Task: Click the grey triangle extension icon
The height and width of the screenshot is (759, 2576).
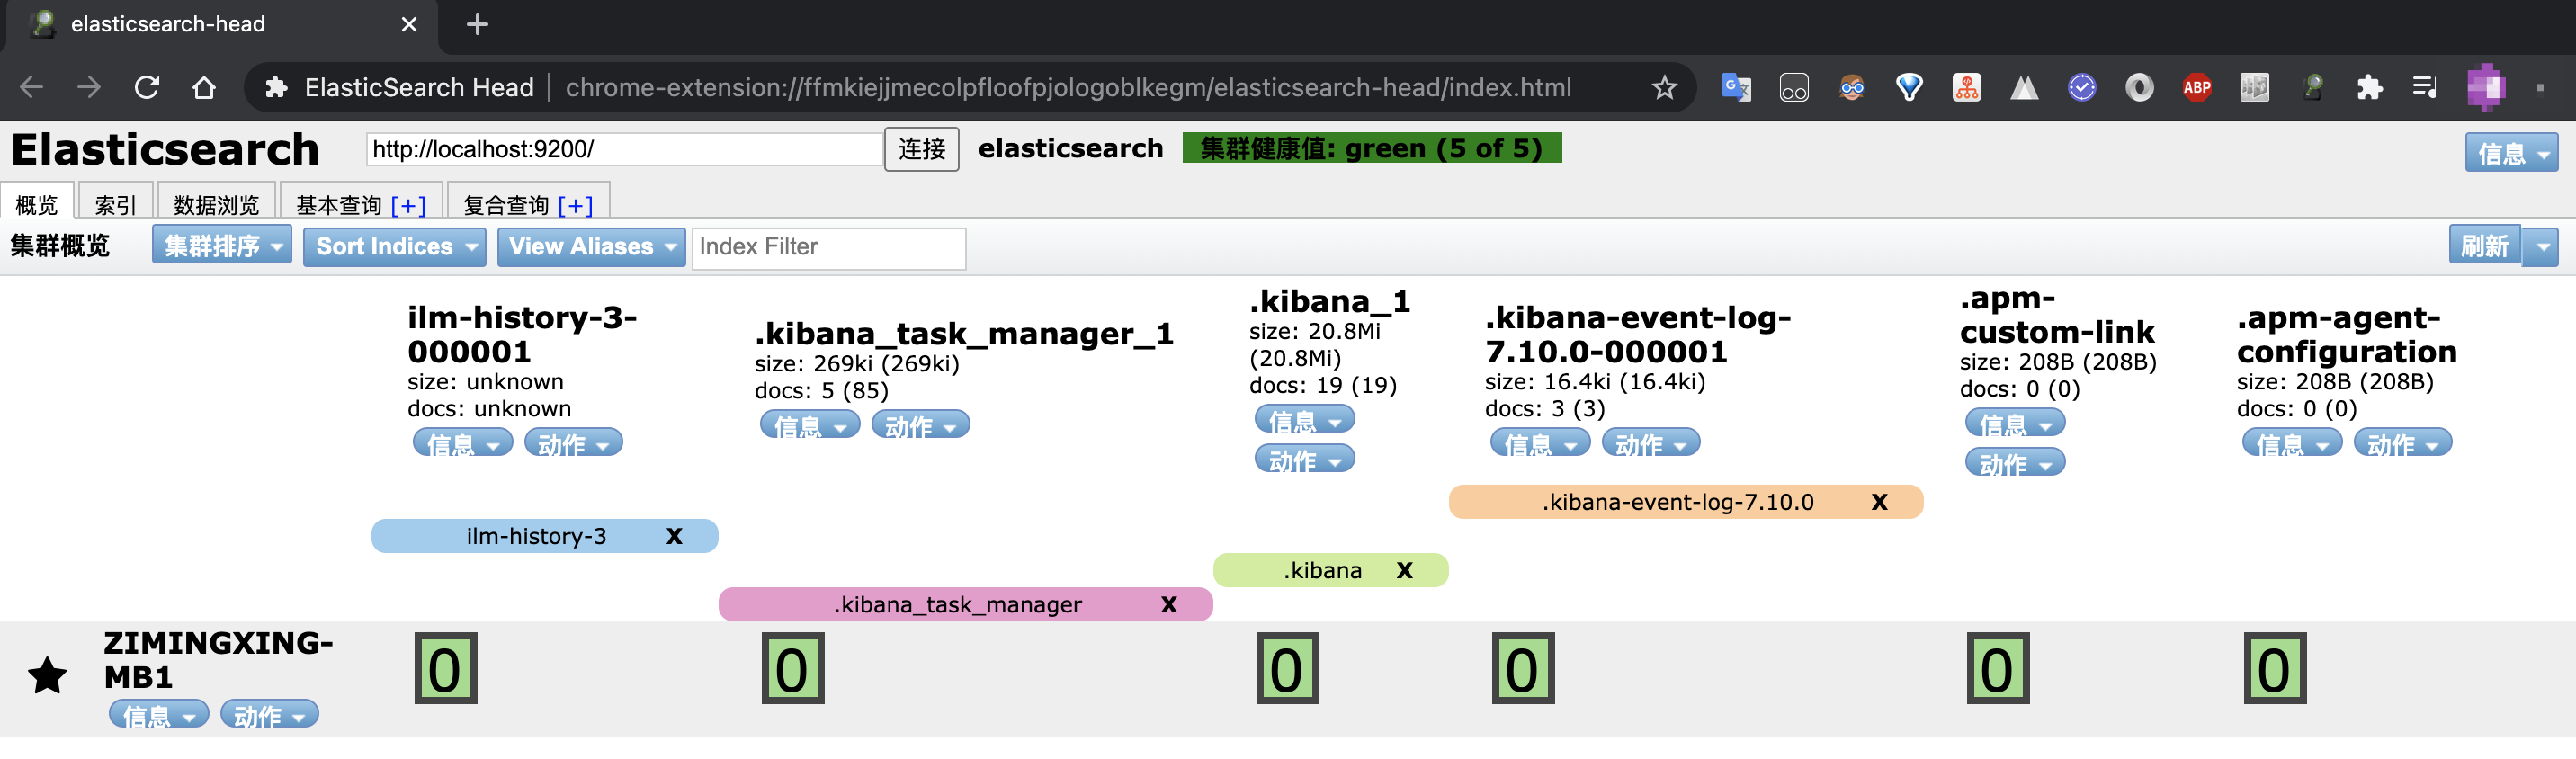Action: tap(2024, 87)
